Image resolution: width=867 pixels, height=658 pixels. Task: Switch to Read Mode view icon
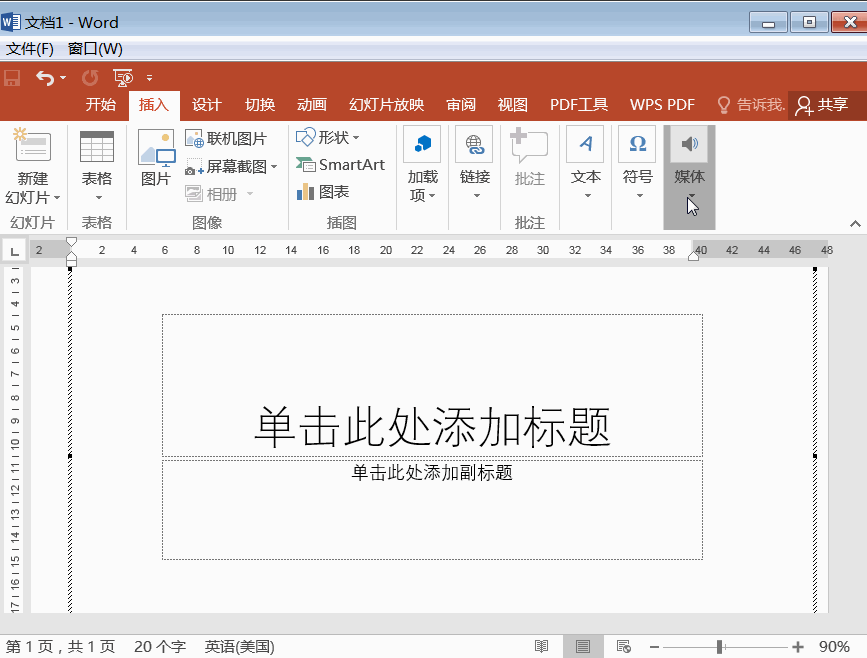point(541,646)
